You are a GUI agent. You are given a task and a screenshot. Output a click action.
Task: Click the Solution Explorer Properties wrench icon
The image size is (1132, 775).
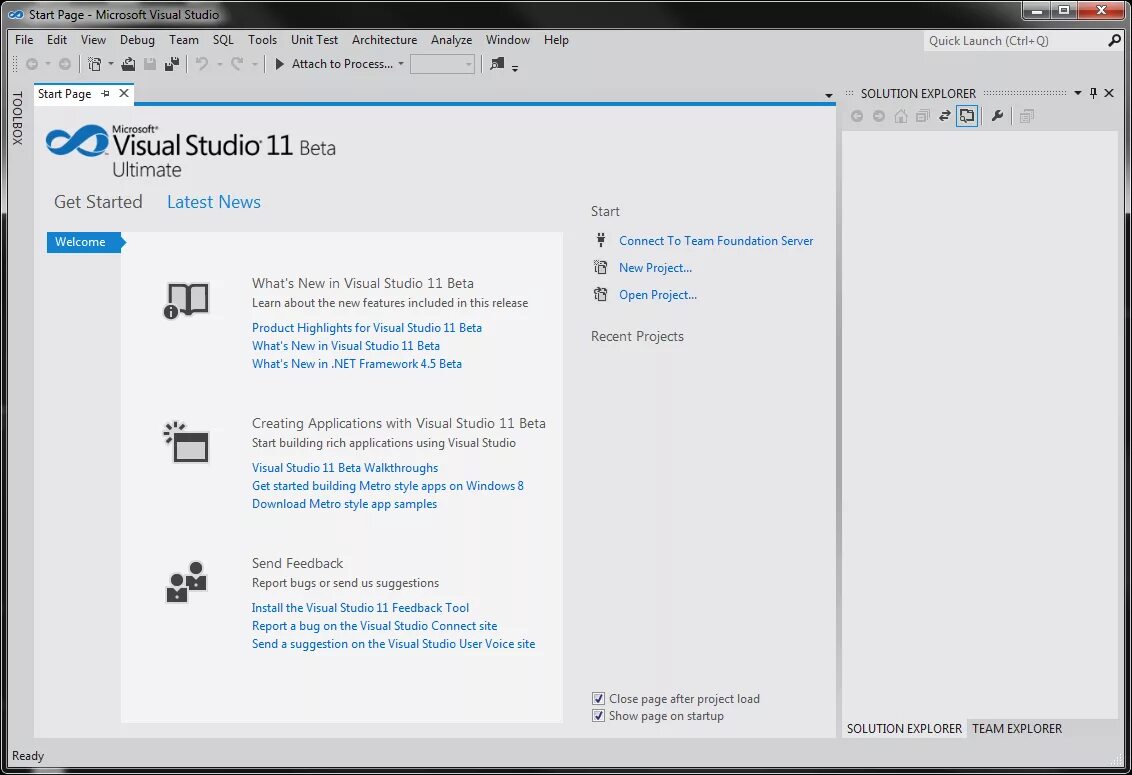[998, 116]
